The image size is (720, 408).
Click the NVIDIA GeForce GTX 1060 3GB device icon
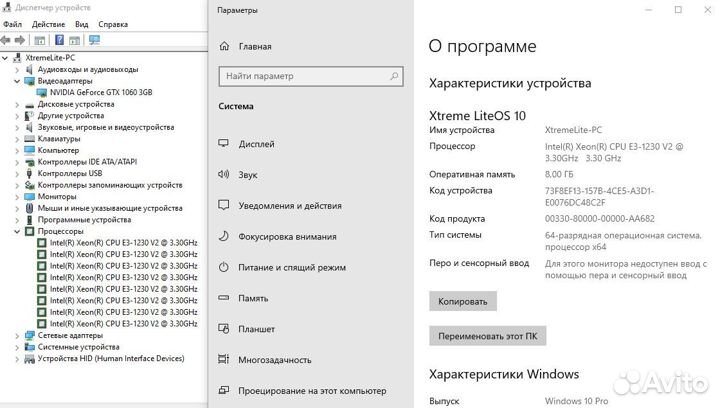click(42, 93)
